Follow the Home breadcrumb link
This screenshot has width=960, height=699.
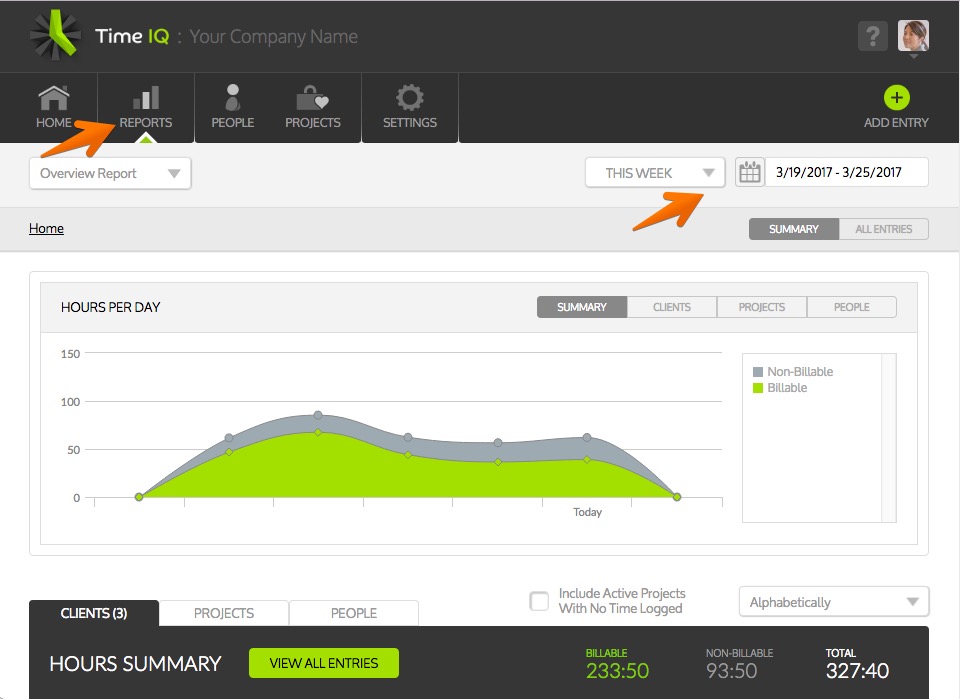47,228
